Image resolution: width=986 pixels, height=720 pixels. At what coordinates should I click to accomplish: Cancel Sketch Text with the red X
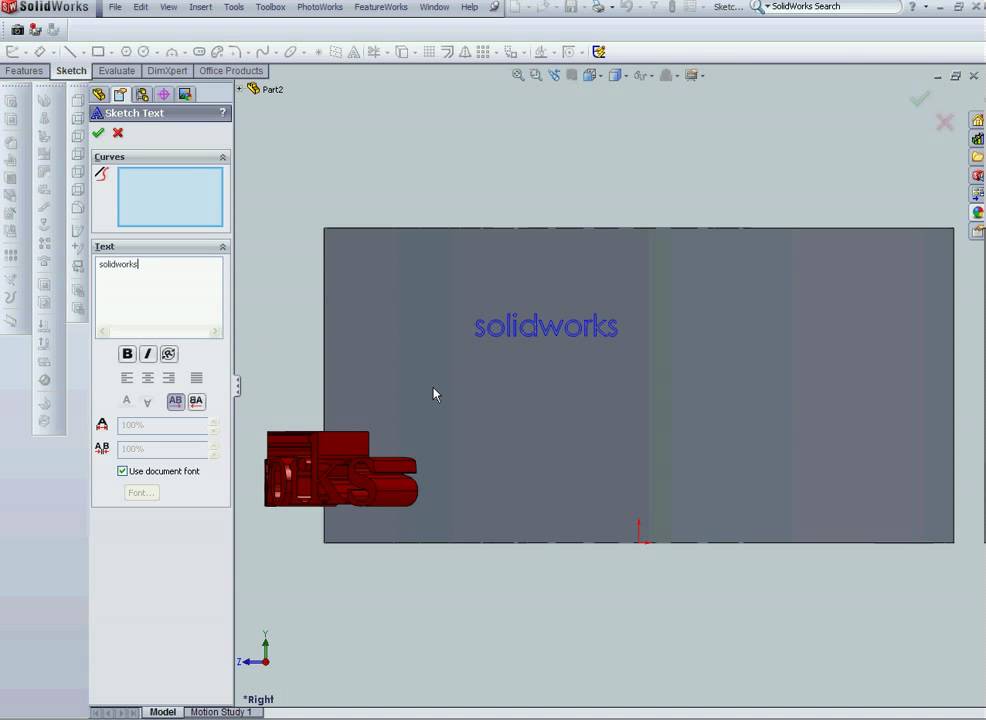118,133
